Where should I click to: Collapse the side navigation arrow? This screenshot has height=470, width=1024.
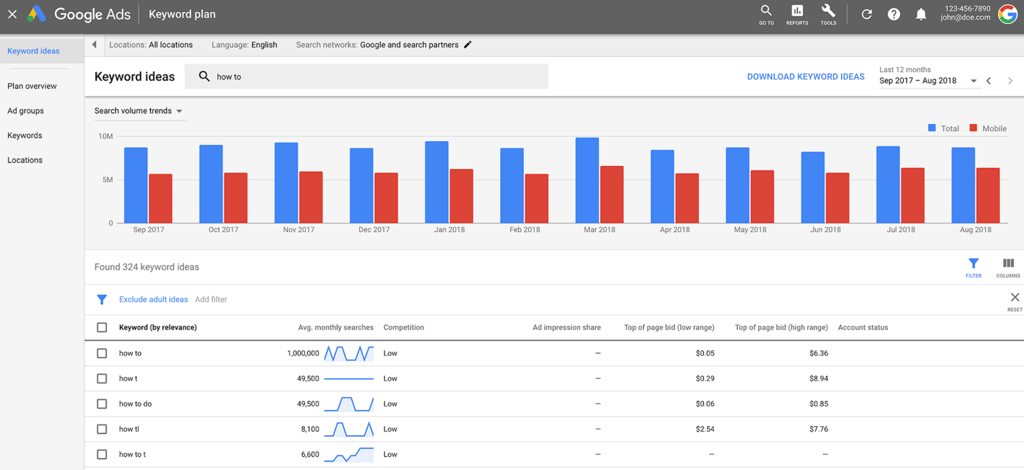click(x=94, y=45)
